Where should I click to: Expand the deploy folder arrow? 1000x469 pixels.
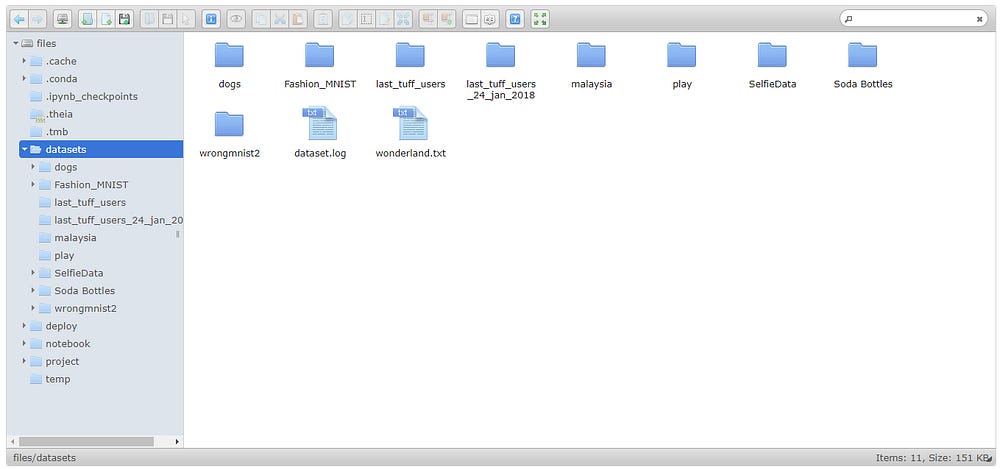click(x=24, y=325)
